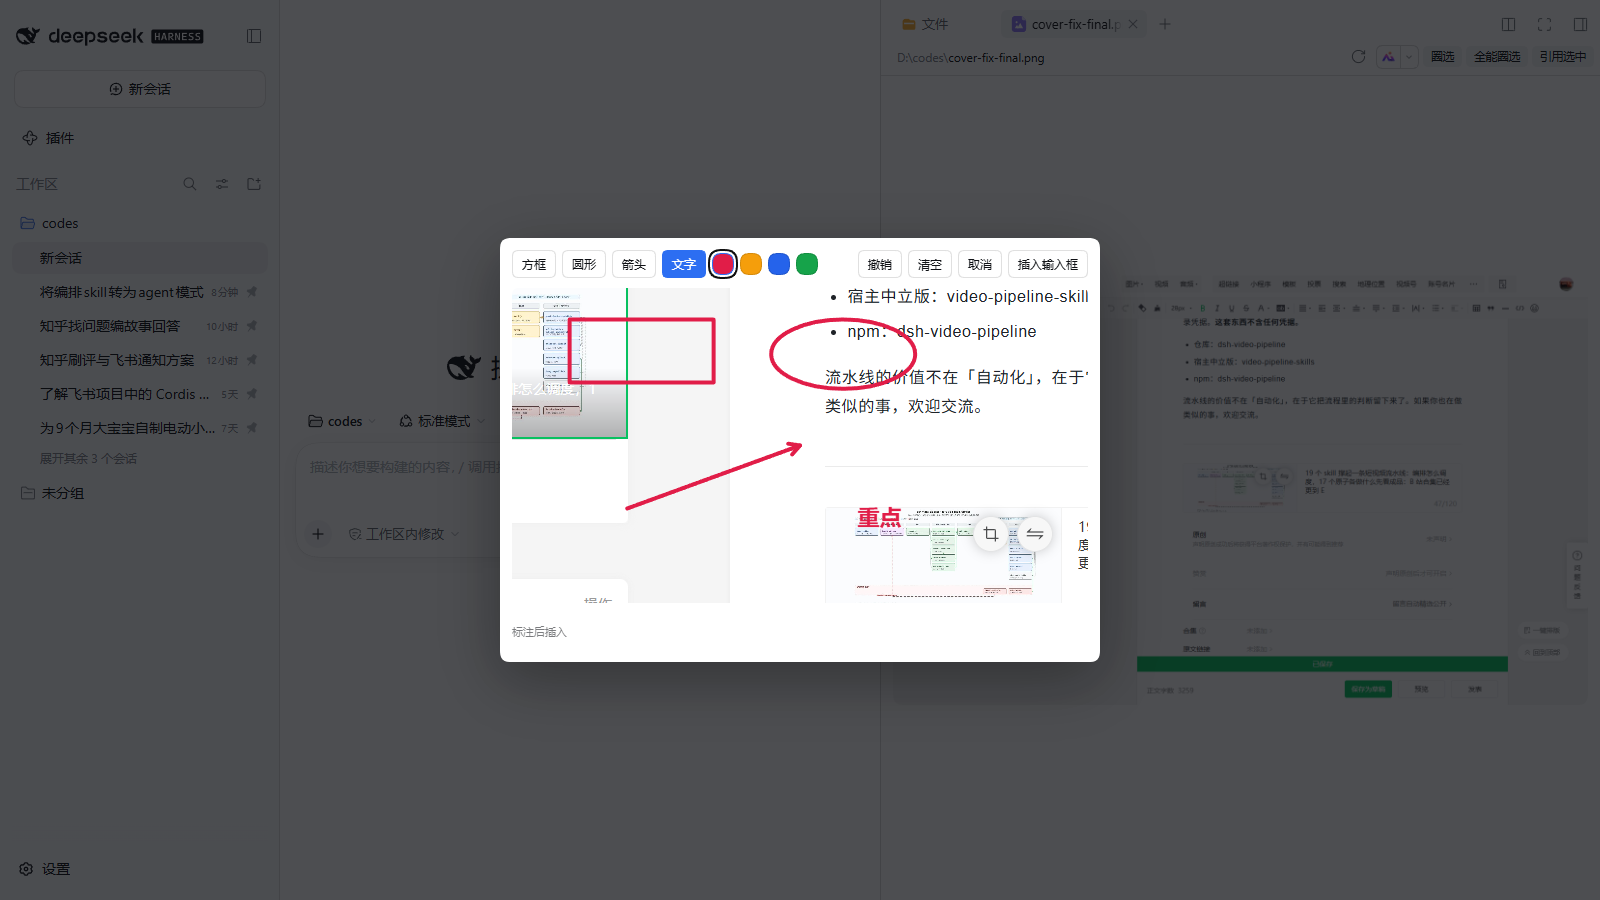Click the fullscreen icon in file panel
The height and width of the screenshot is (900, 1600).
pos(1545,24)
